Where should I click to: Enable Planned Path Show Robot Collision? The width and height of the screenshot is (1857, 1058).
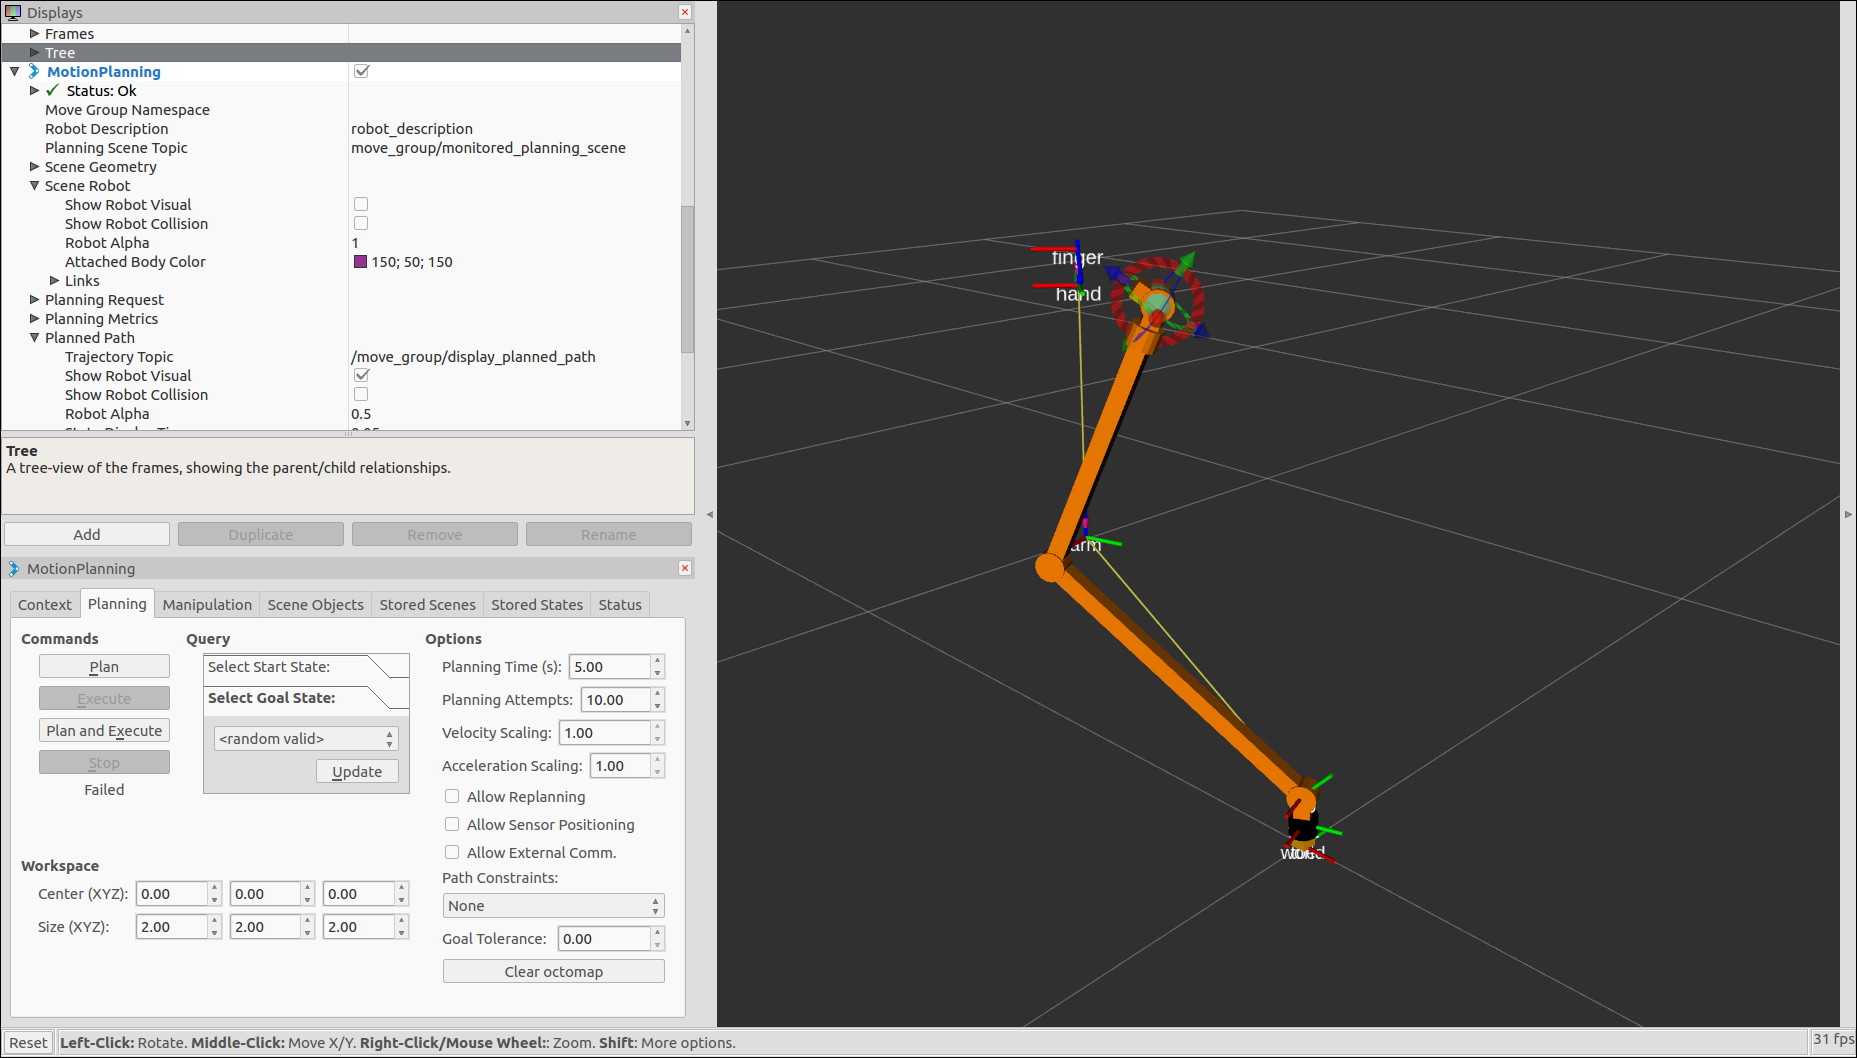(x=361, y=394)
